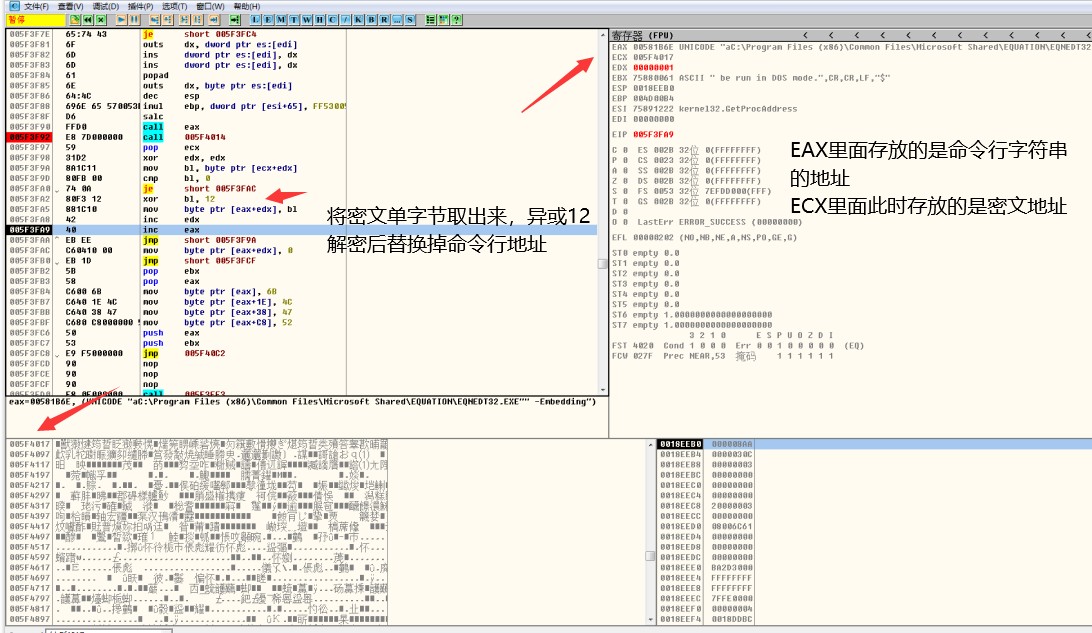Click the Run program play icon

point(121,19)
